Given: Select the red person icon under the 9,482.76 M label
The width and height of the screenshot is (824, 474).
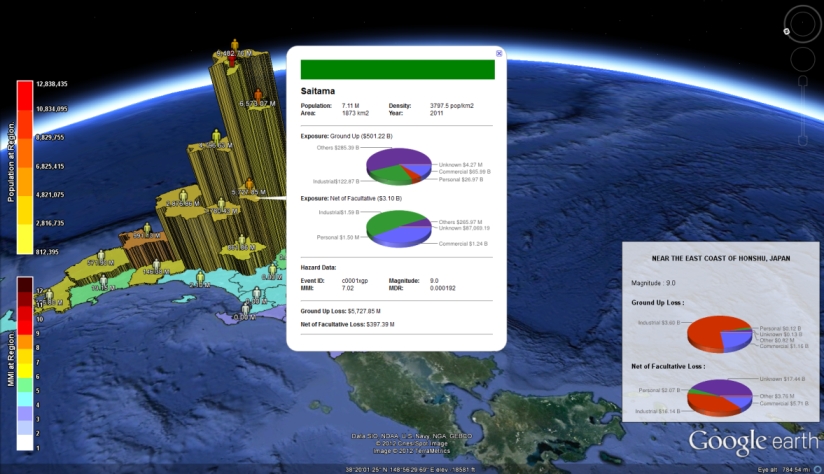Looking at the screenshot, I should point(232,61).
